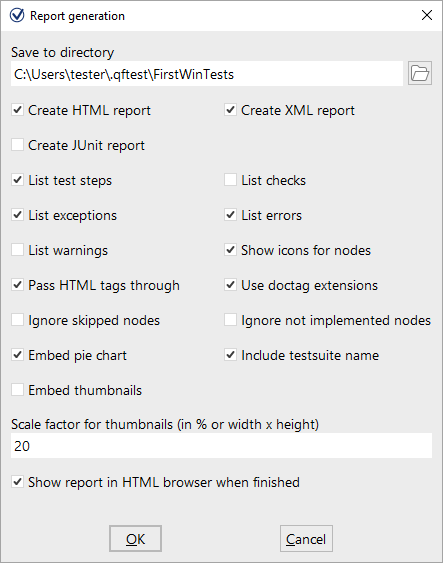Click the Save to directory field
The image size is (443, 563).
(207, 74)
